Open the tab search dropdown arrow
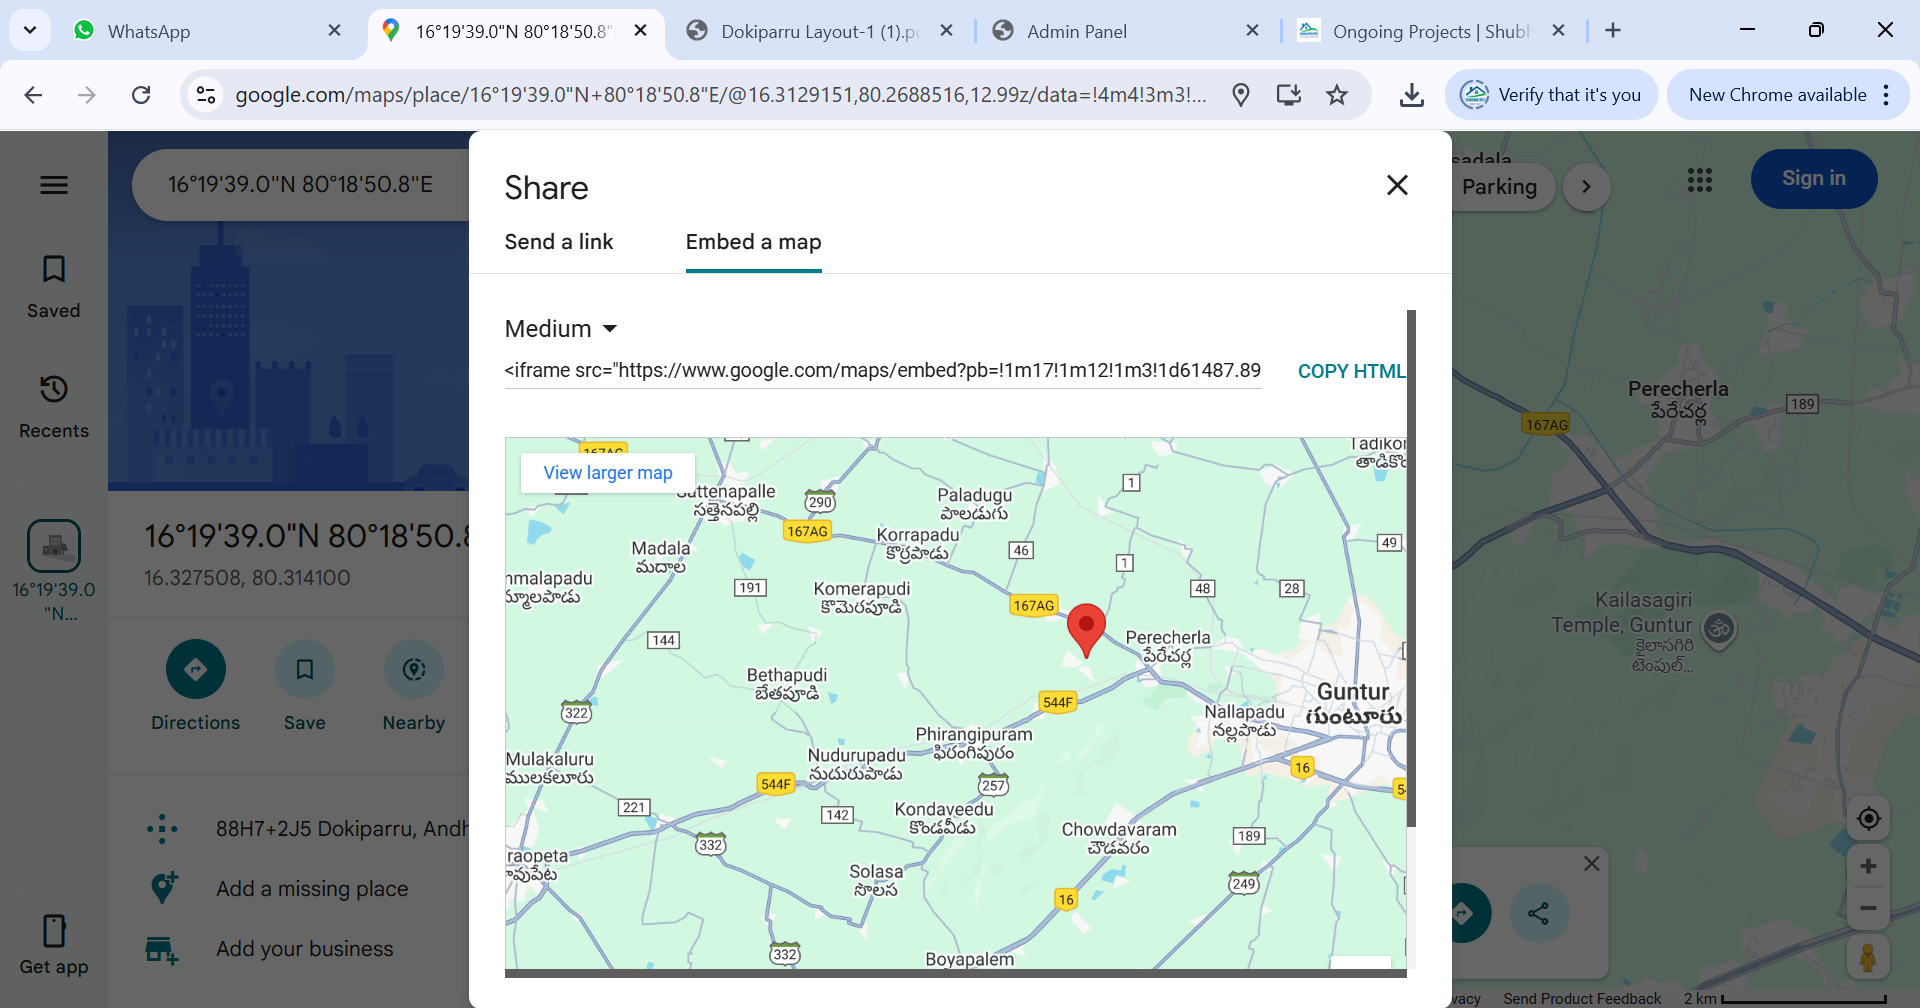This screenshot has height=1008, width=1920. [30, 30]
